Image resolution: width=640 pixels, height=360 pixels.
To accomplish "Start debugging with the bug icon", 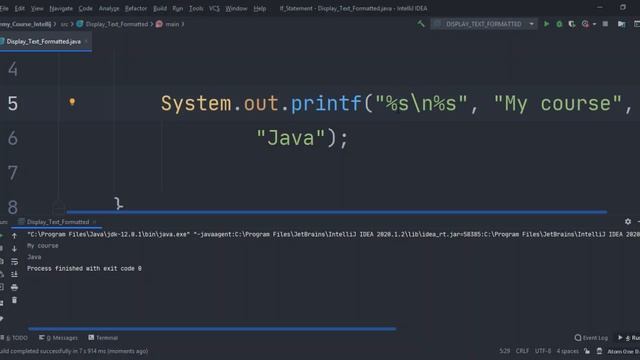I will [x=559, y=24].
